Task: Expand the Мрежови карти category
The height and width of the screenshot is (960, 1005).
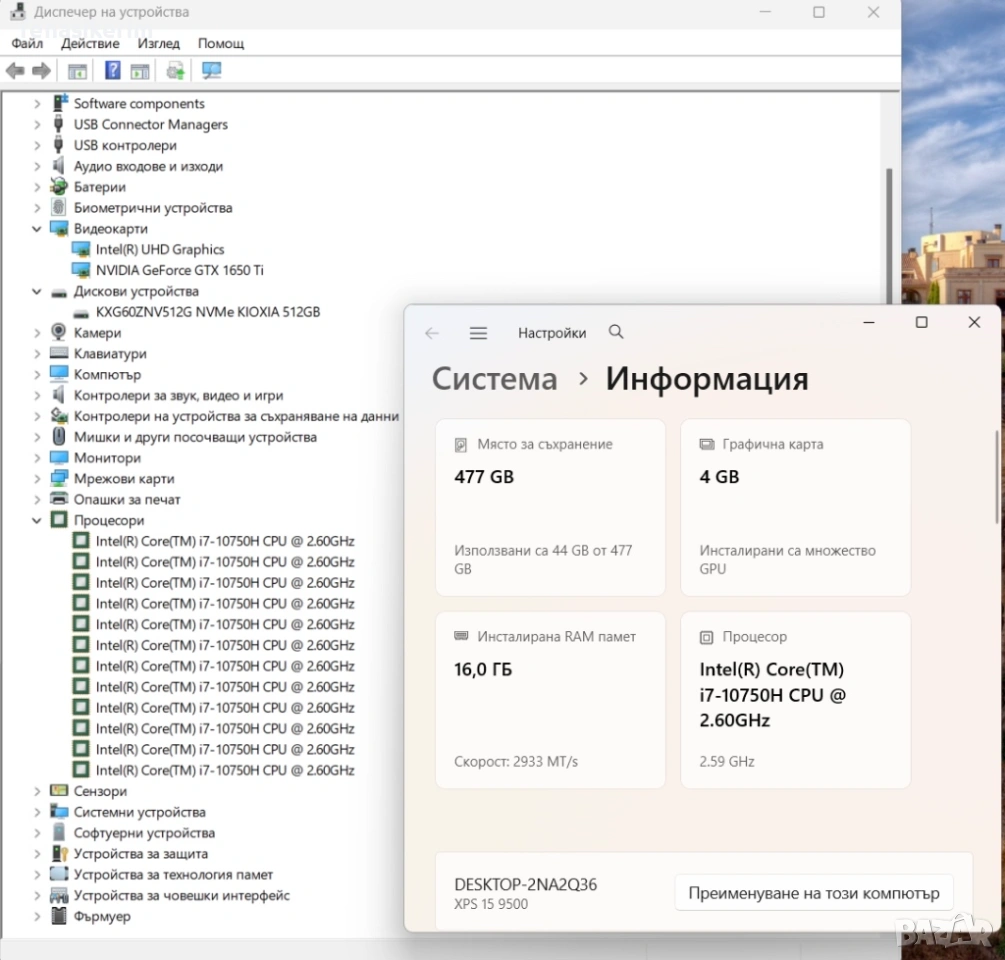Action: (x=37, y=479)
